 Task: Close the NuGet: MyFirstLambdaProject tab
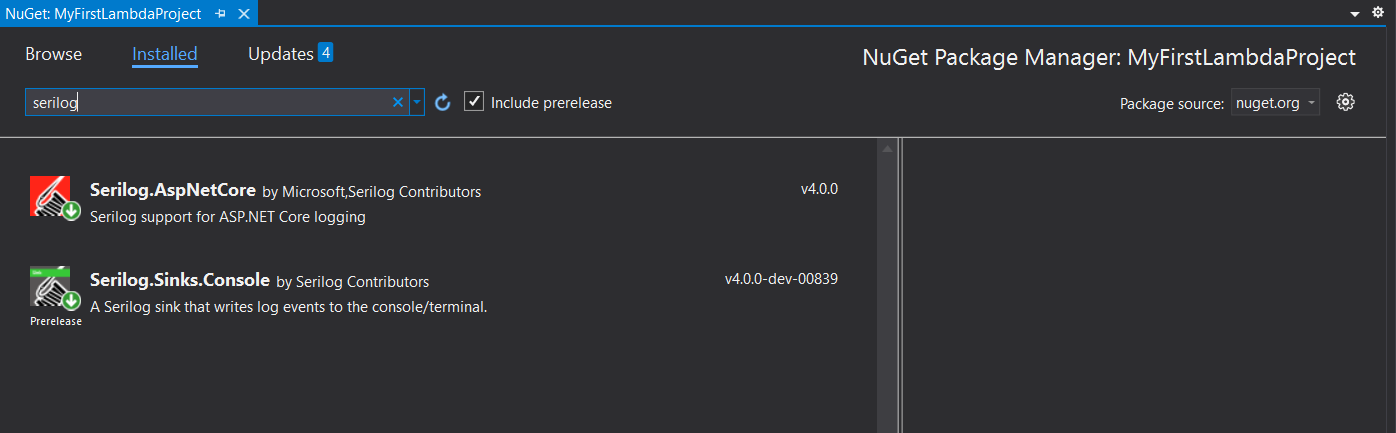[x=242, y=14]
